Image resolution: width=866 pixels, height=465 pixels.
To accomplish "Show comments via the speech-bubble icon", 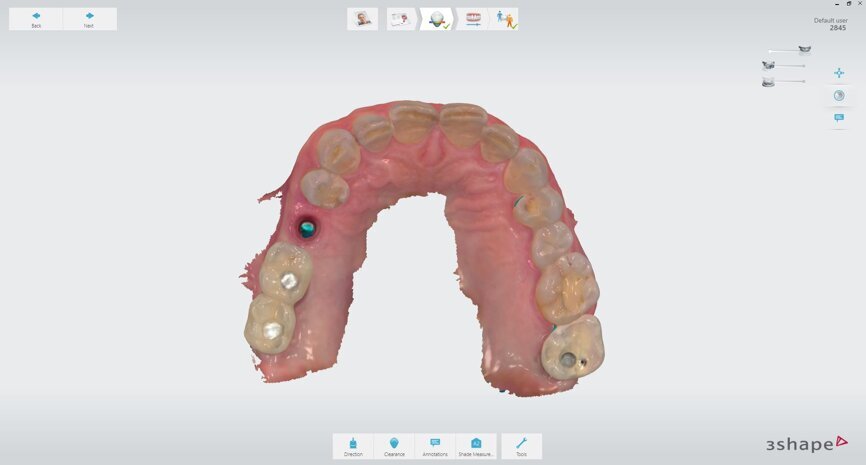I will coord(839,118).
